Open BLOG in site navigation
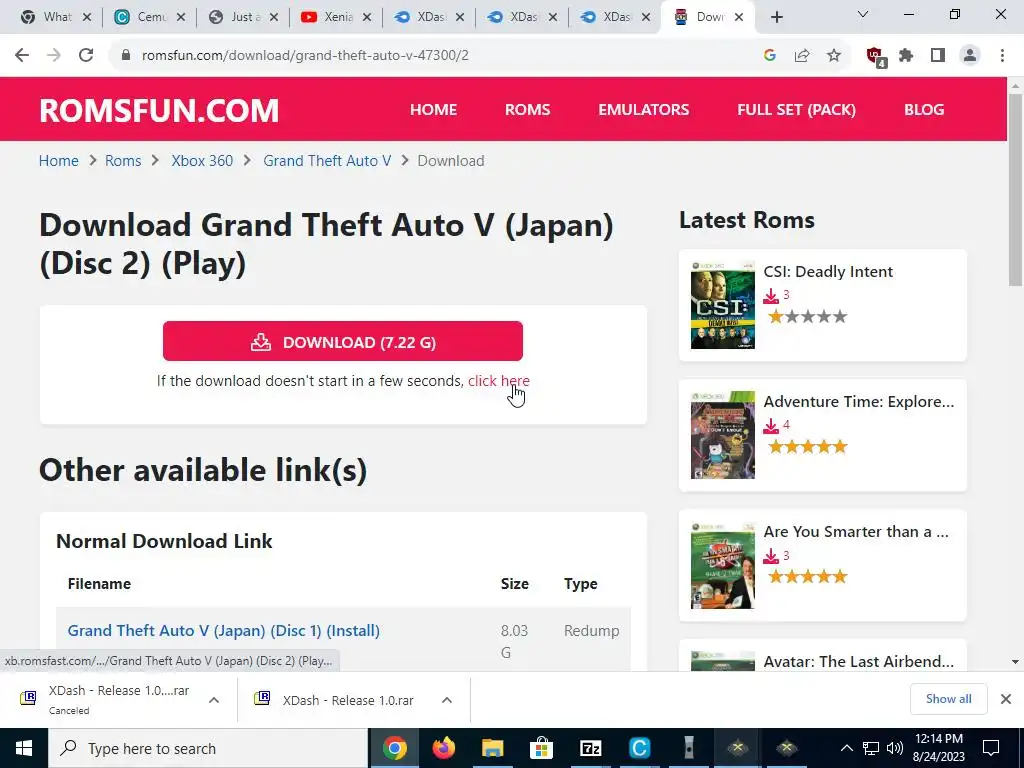 point(924,110)
